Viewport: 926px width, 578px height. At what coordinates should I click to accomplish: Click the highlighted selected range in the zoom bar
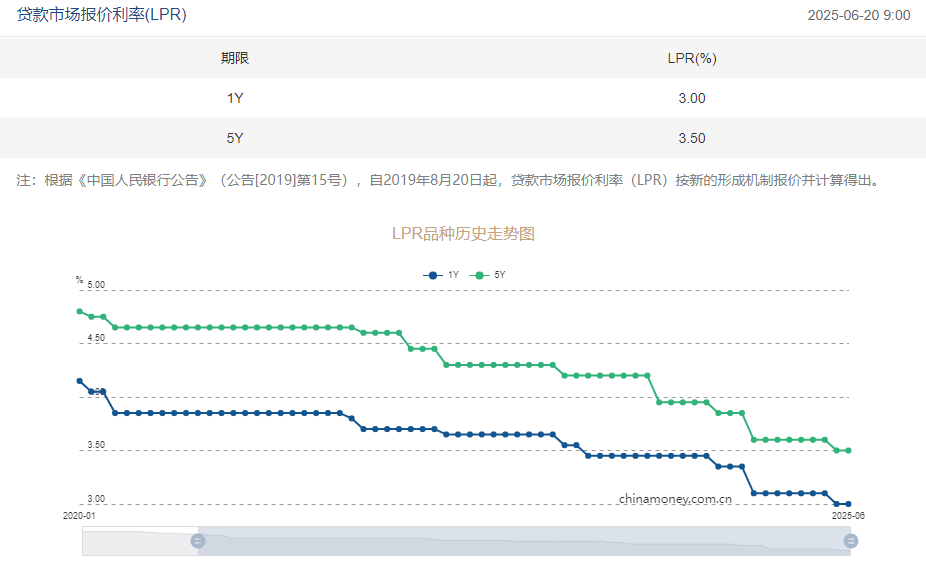520,541
